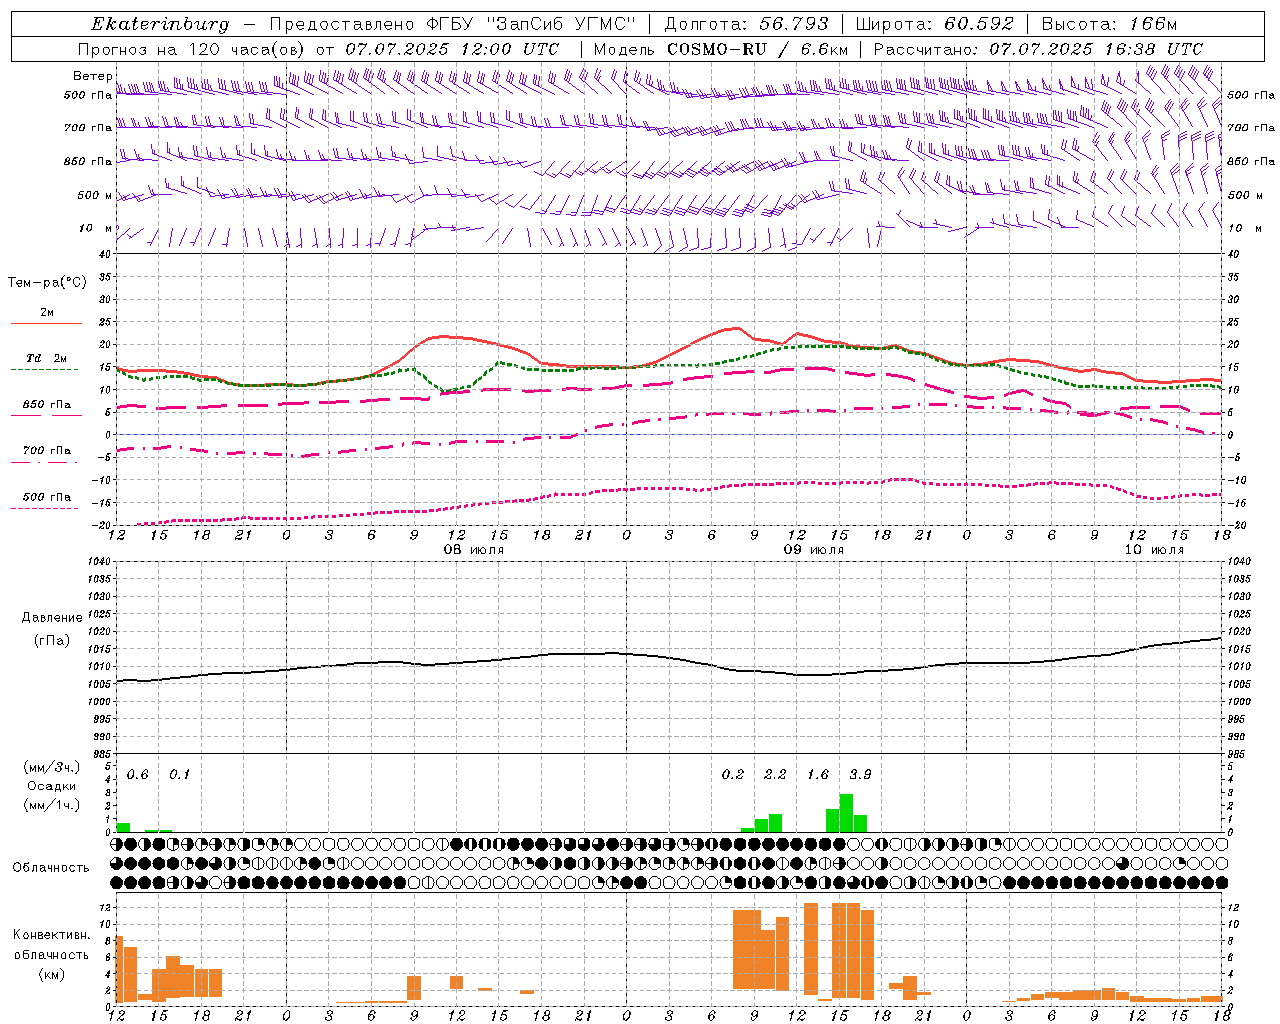Image resolution: width=1280 pixels, height=1024 pixels.
Task: Click the '09 июля' date label
Action: (814, 550)
